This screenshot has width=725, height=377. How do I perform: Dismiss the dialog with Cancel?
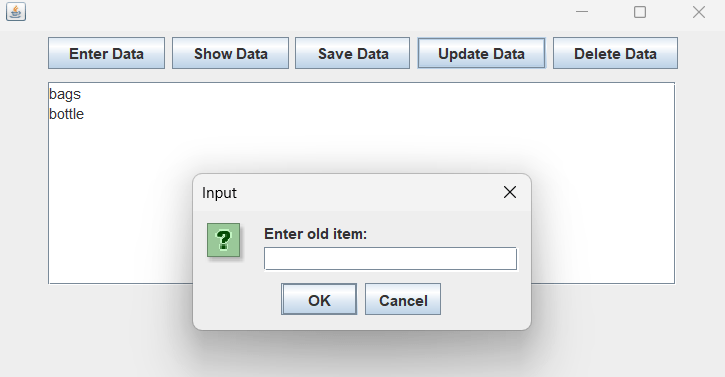[403, 299]
